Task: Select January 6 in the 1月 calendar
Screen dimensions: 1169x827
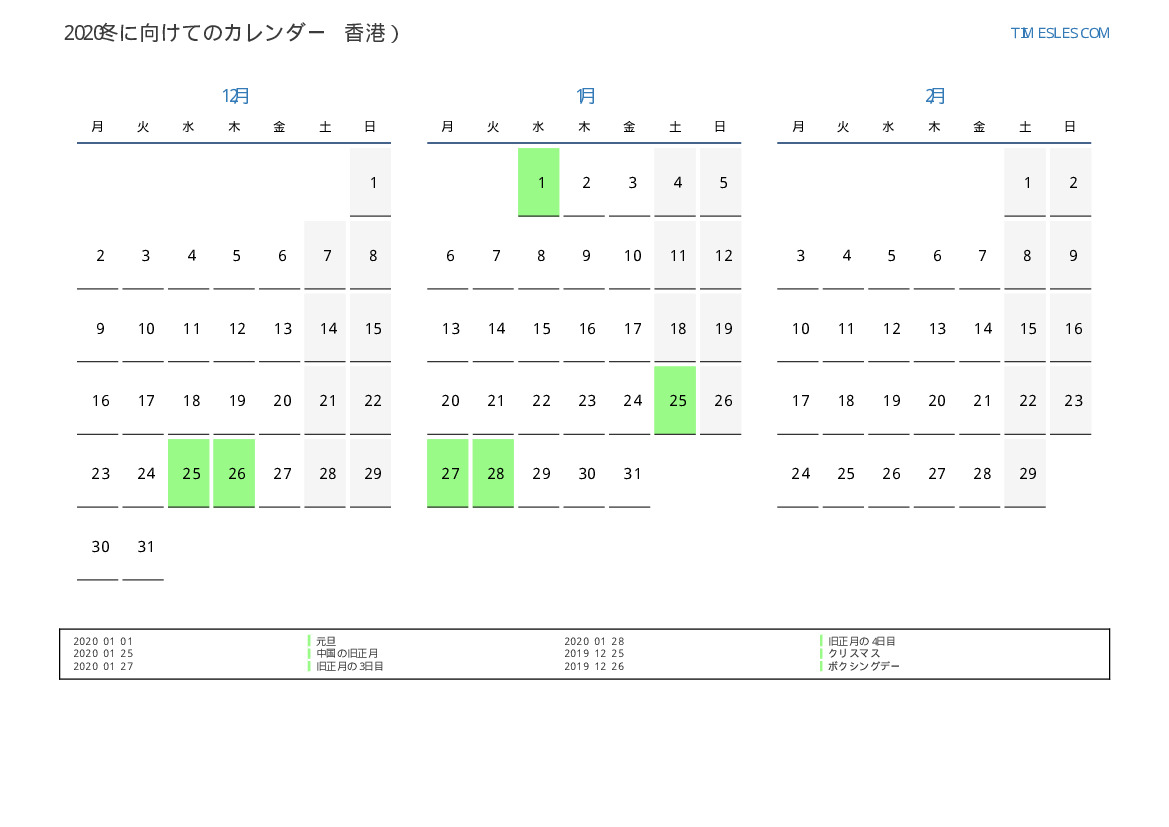Action: pyautogui.click(x=448, y=256)
